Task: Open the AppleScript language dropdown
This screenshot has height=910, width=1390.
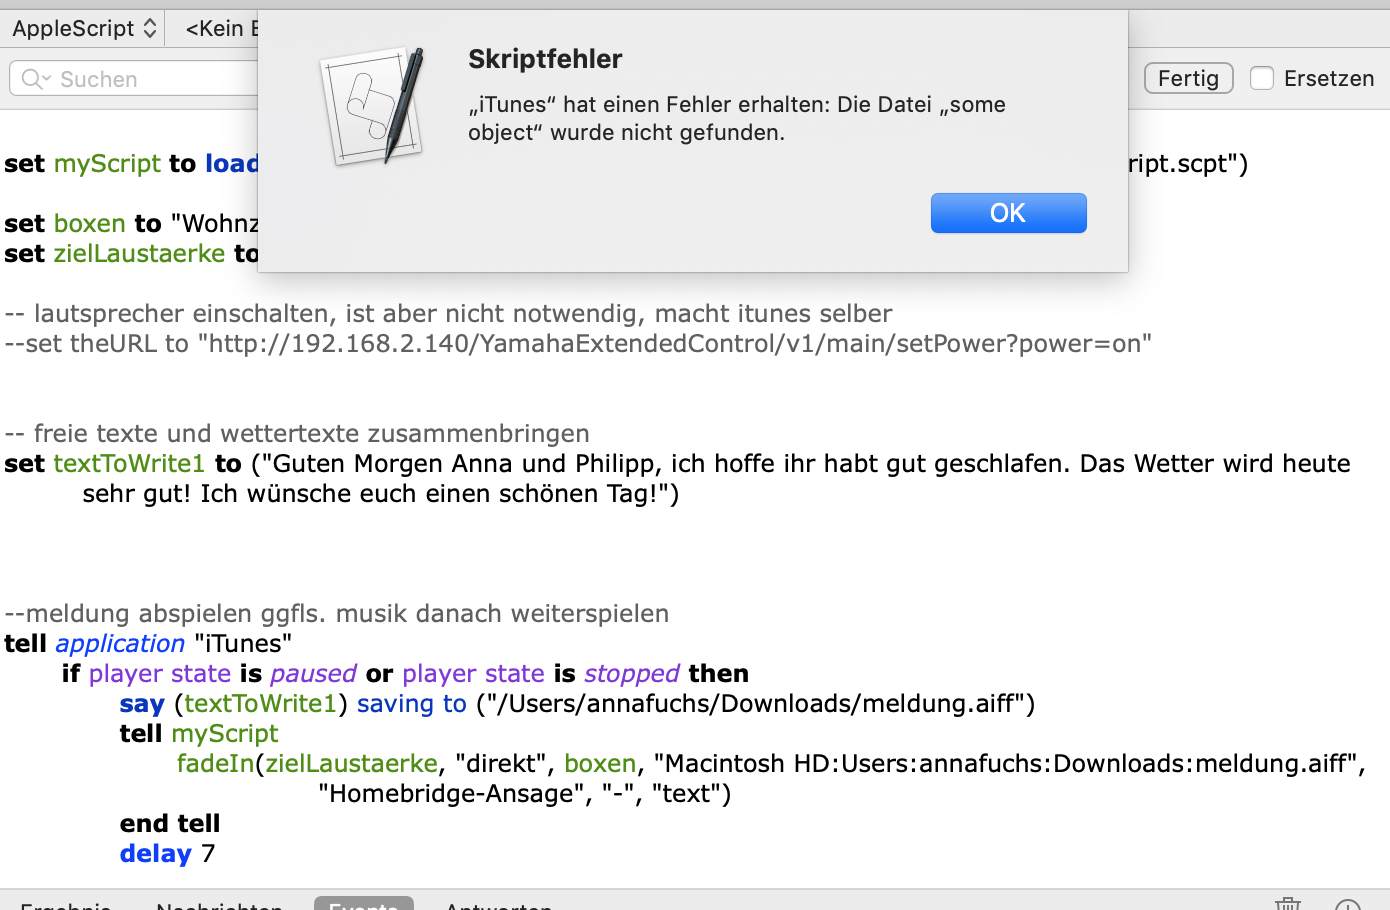Action: 84,28
